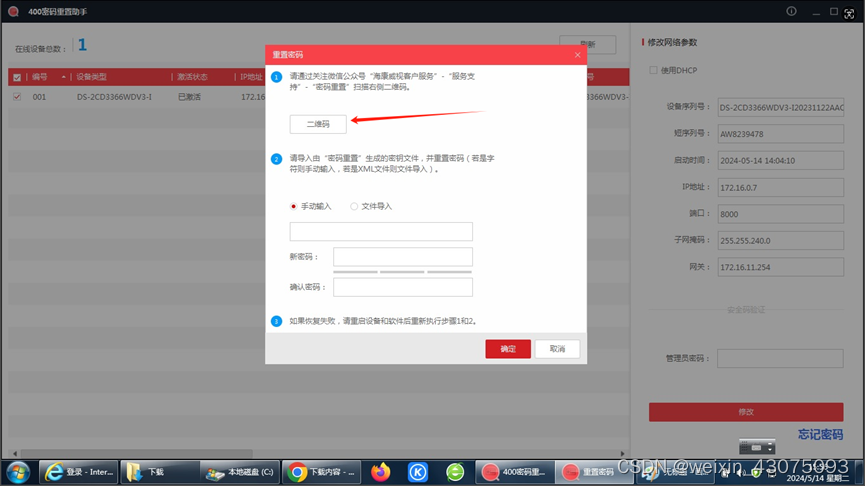Confirm the reset with the 确定 button
Viewport: 865px width, 486px height.
[x=508, y=349]
